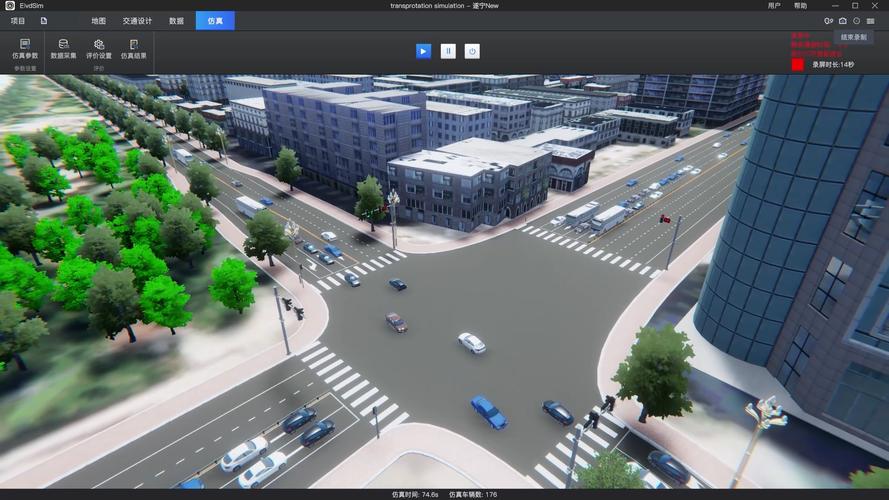889x500 pixels.
Task: Minimize the ElvdSim window
Action: [835, 6]
